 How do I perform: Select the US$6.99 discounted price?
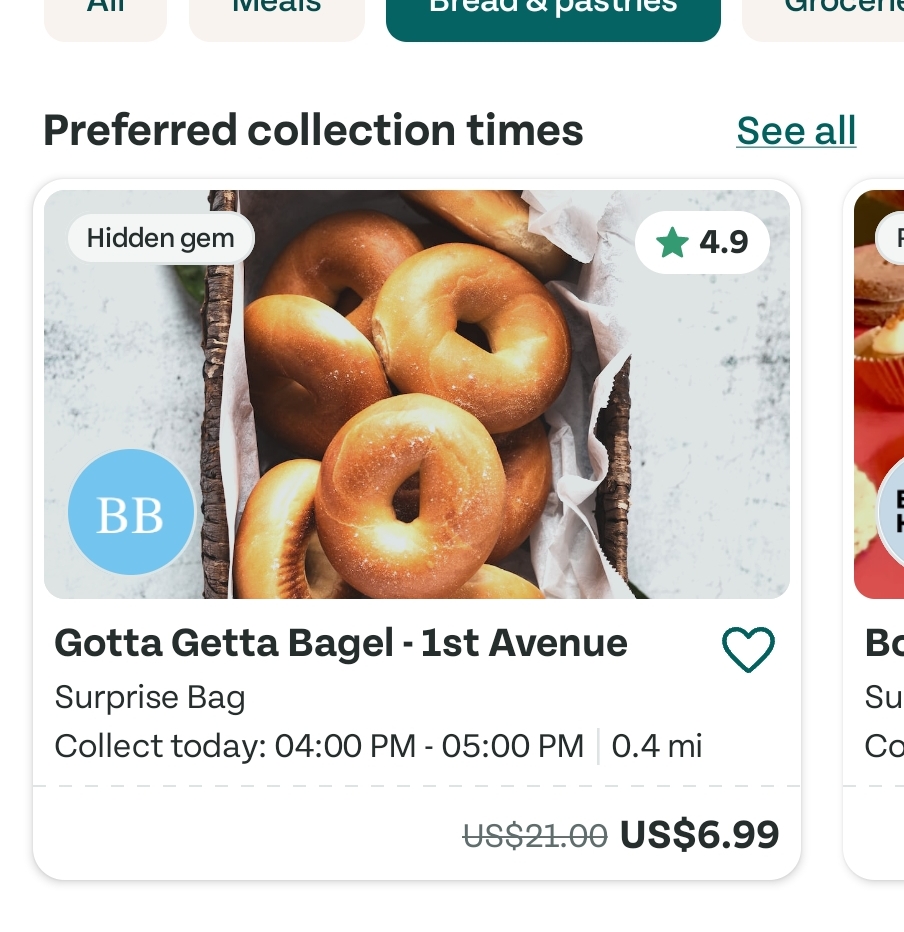[699, 835]
